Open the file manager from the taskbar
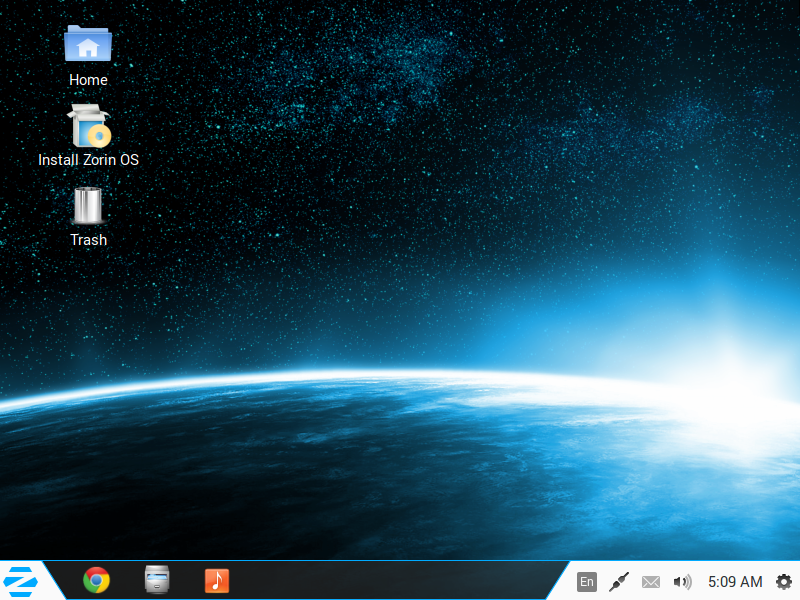This screenshot has height=600, width=800. pyautogui.click(x=157, y=580)
